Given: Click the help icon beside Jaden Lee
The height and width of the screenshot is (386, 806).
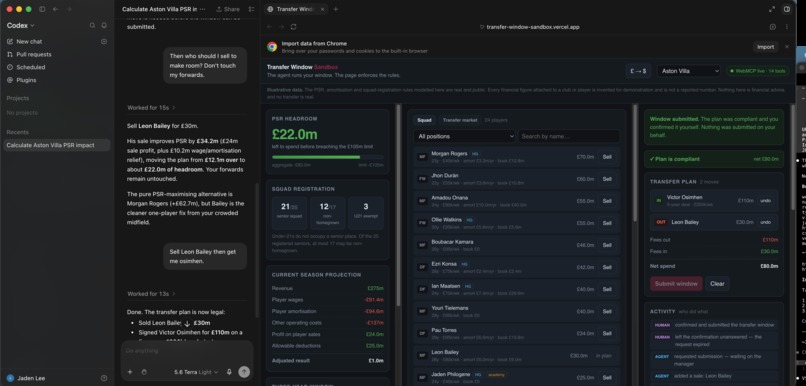Looking at the screenshot, I should (x=104, y=378).
